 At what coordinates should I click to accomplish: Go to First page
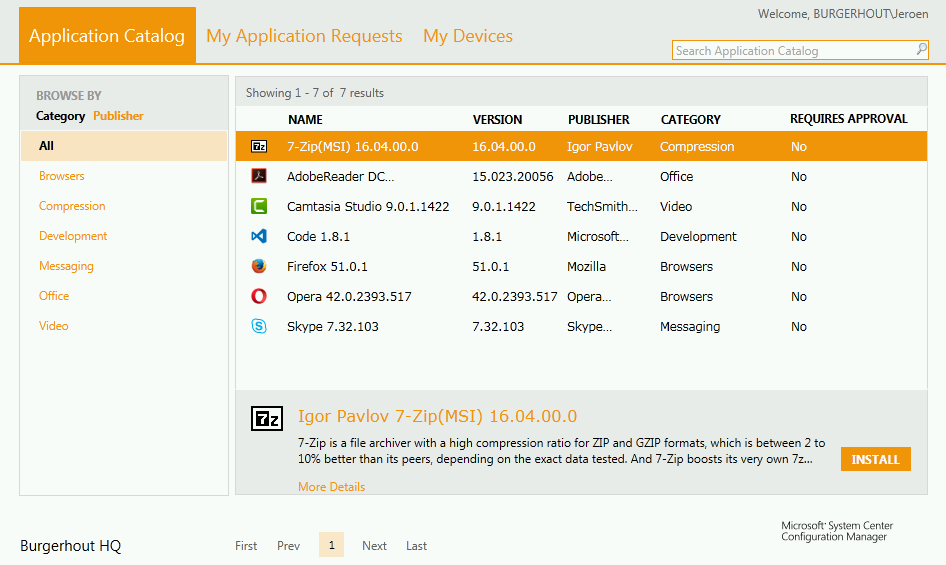point(246,546)
